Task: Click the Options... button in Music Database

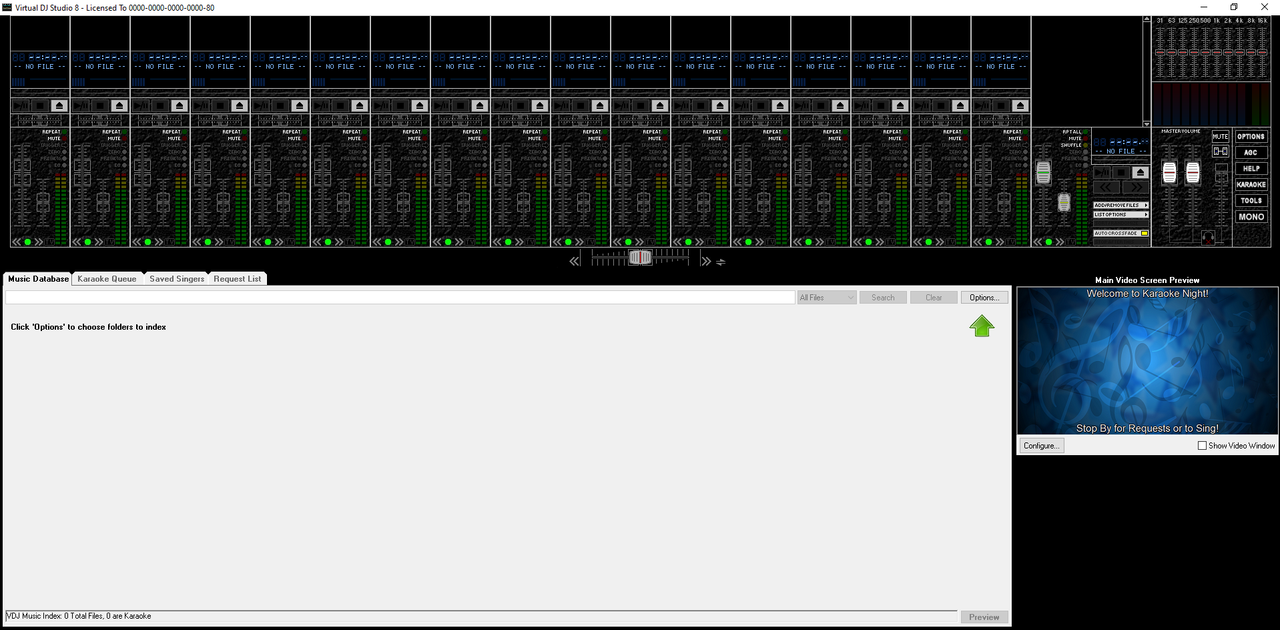Action: point(985,298)
